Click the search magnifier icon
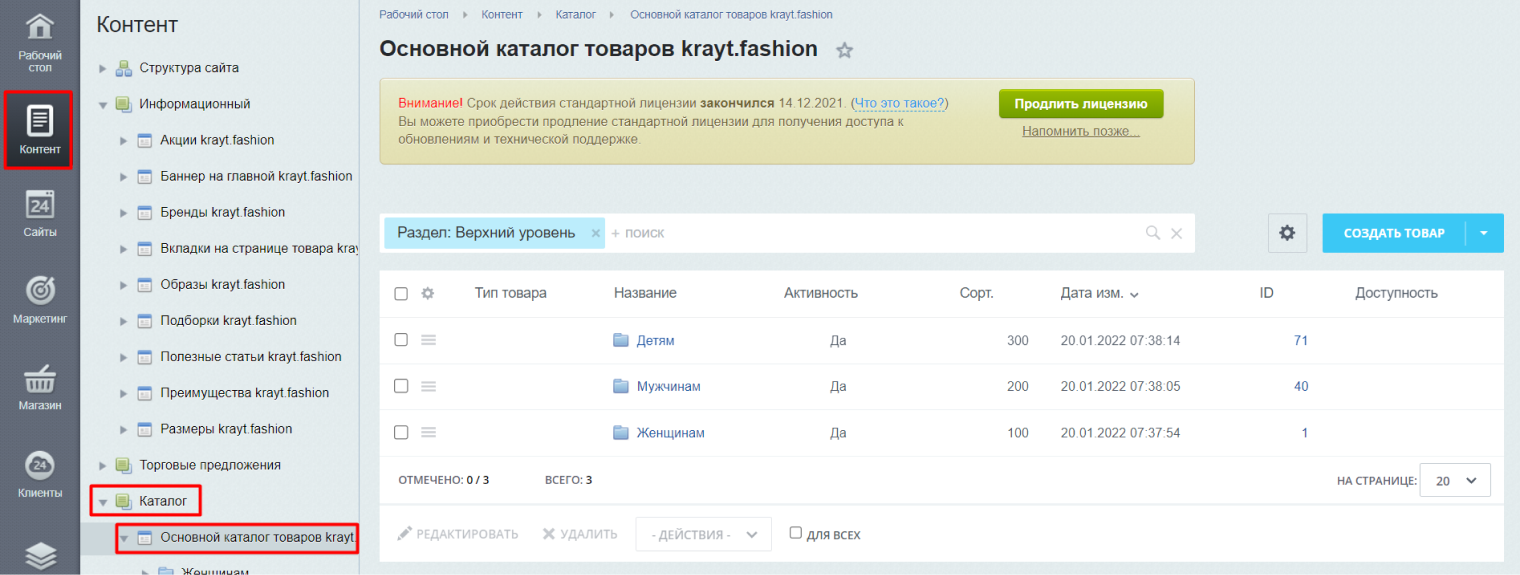The image size is (1520, 575). (1153, 233)
